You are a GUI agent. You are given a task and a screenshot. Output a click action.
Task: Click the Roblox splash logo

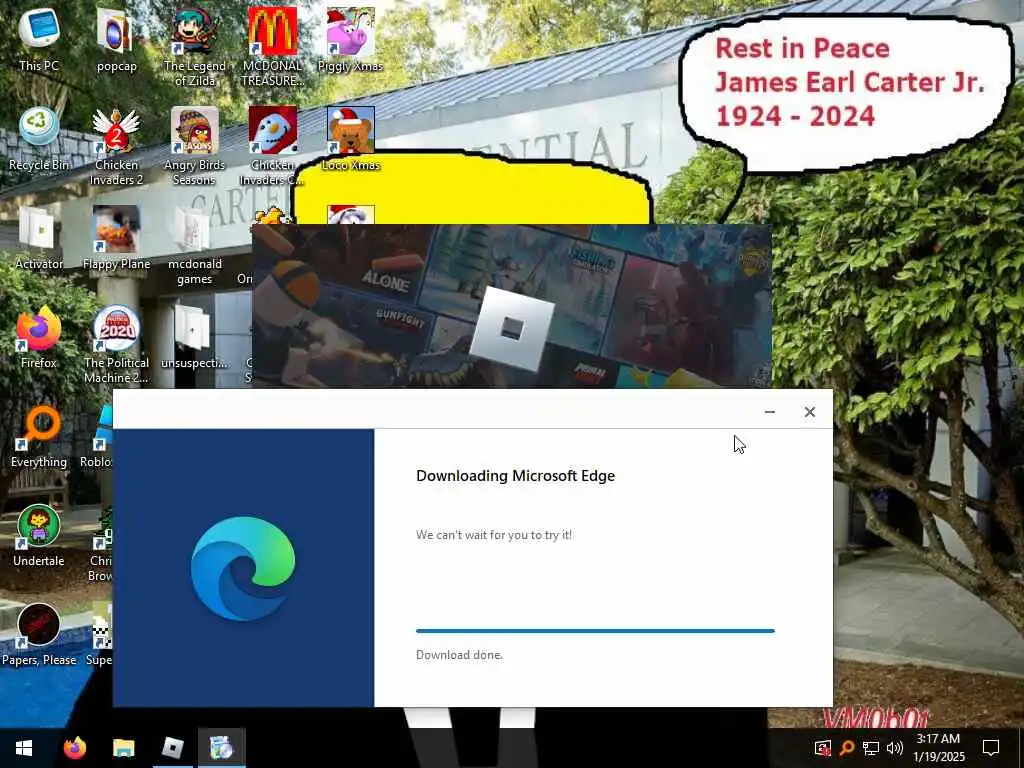coord(511,328)
